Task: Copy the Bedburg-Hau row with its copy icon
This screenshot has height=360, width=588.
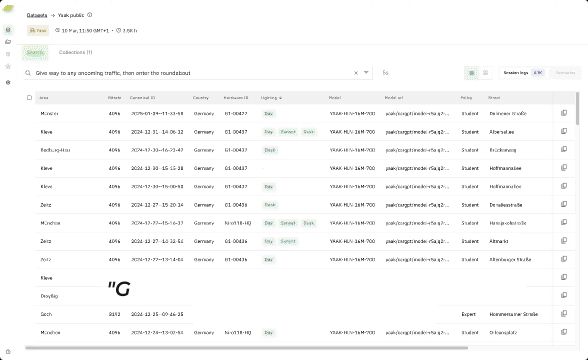Action: coord(564,149)
